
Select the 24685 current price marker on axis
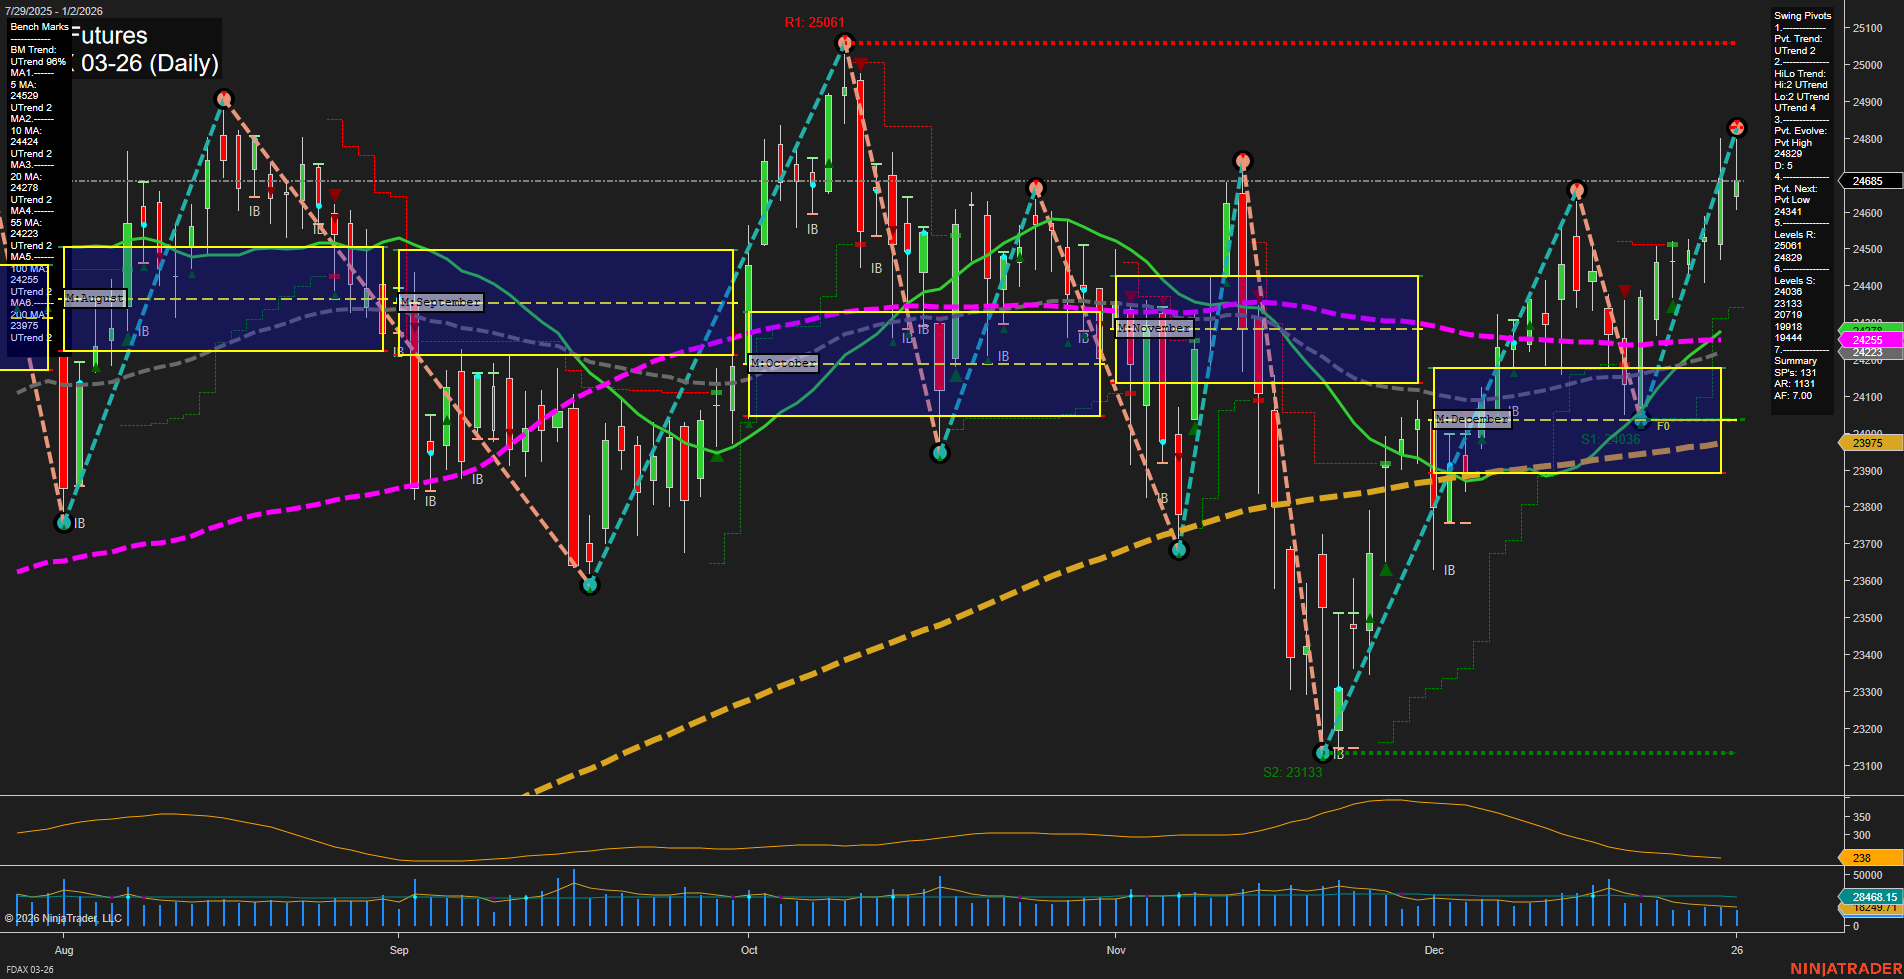click(1866, 181)
